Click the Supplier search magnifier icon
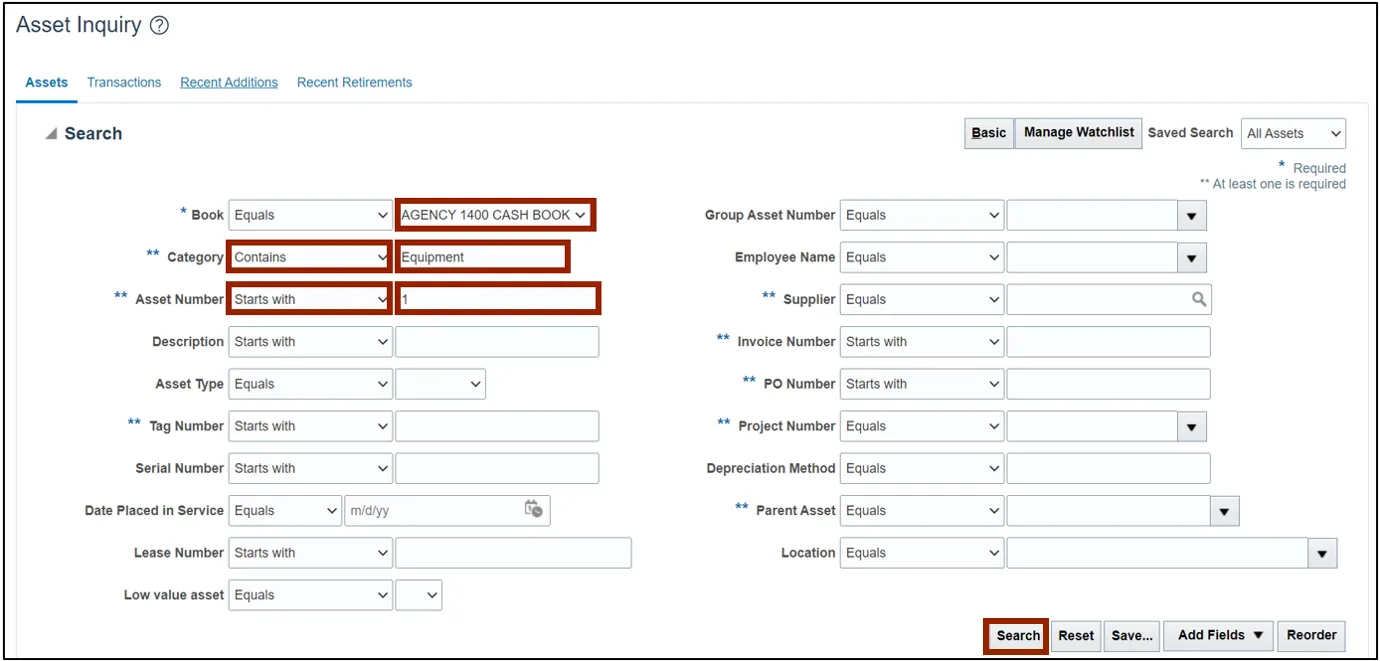Image resolution: width=1380 pixels, height=661 pixels. tap(1199, 299)
